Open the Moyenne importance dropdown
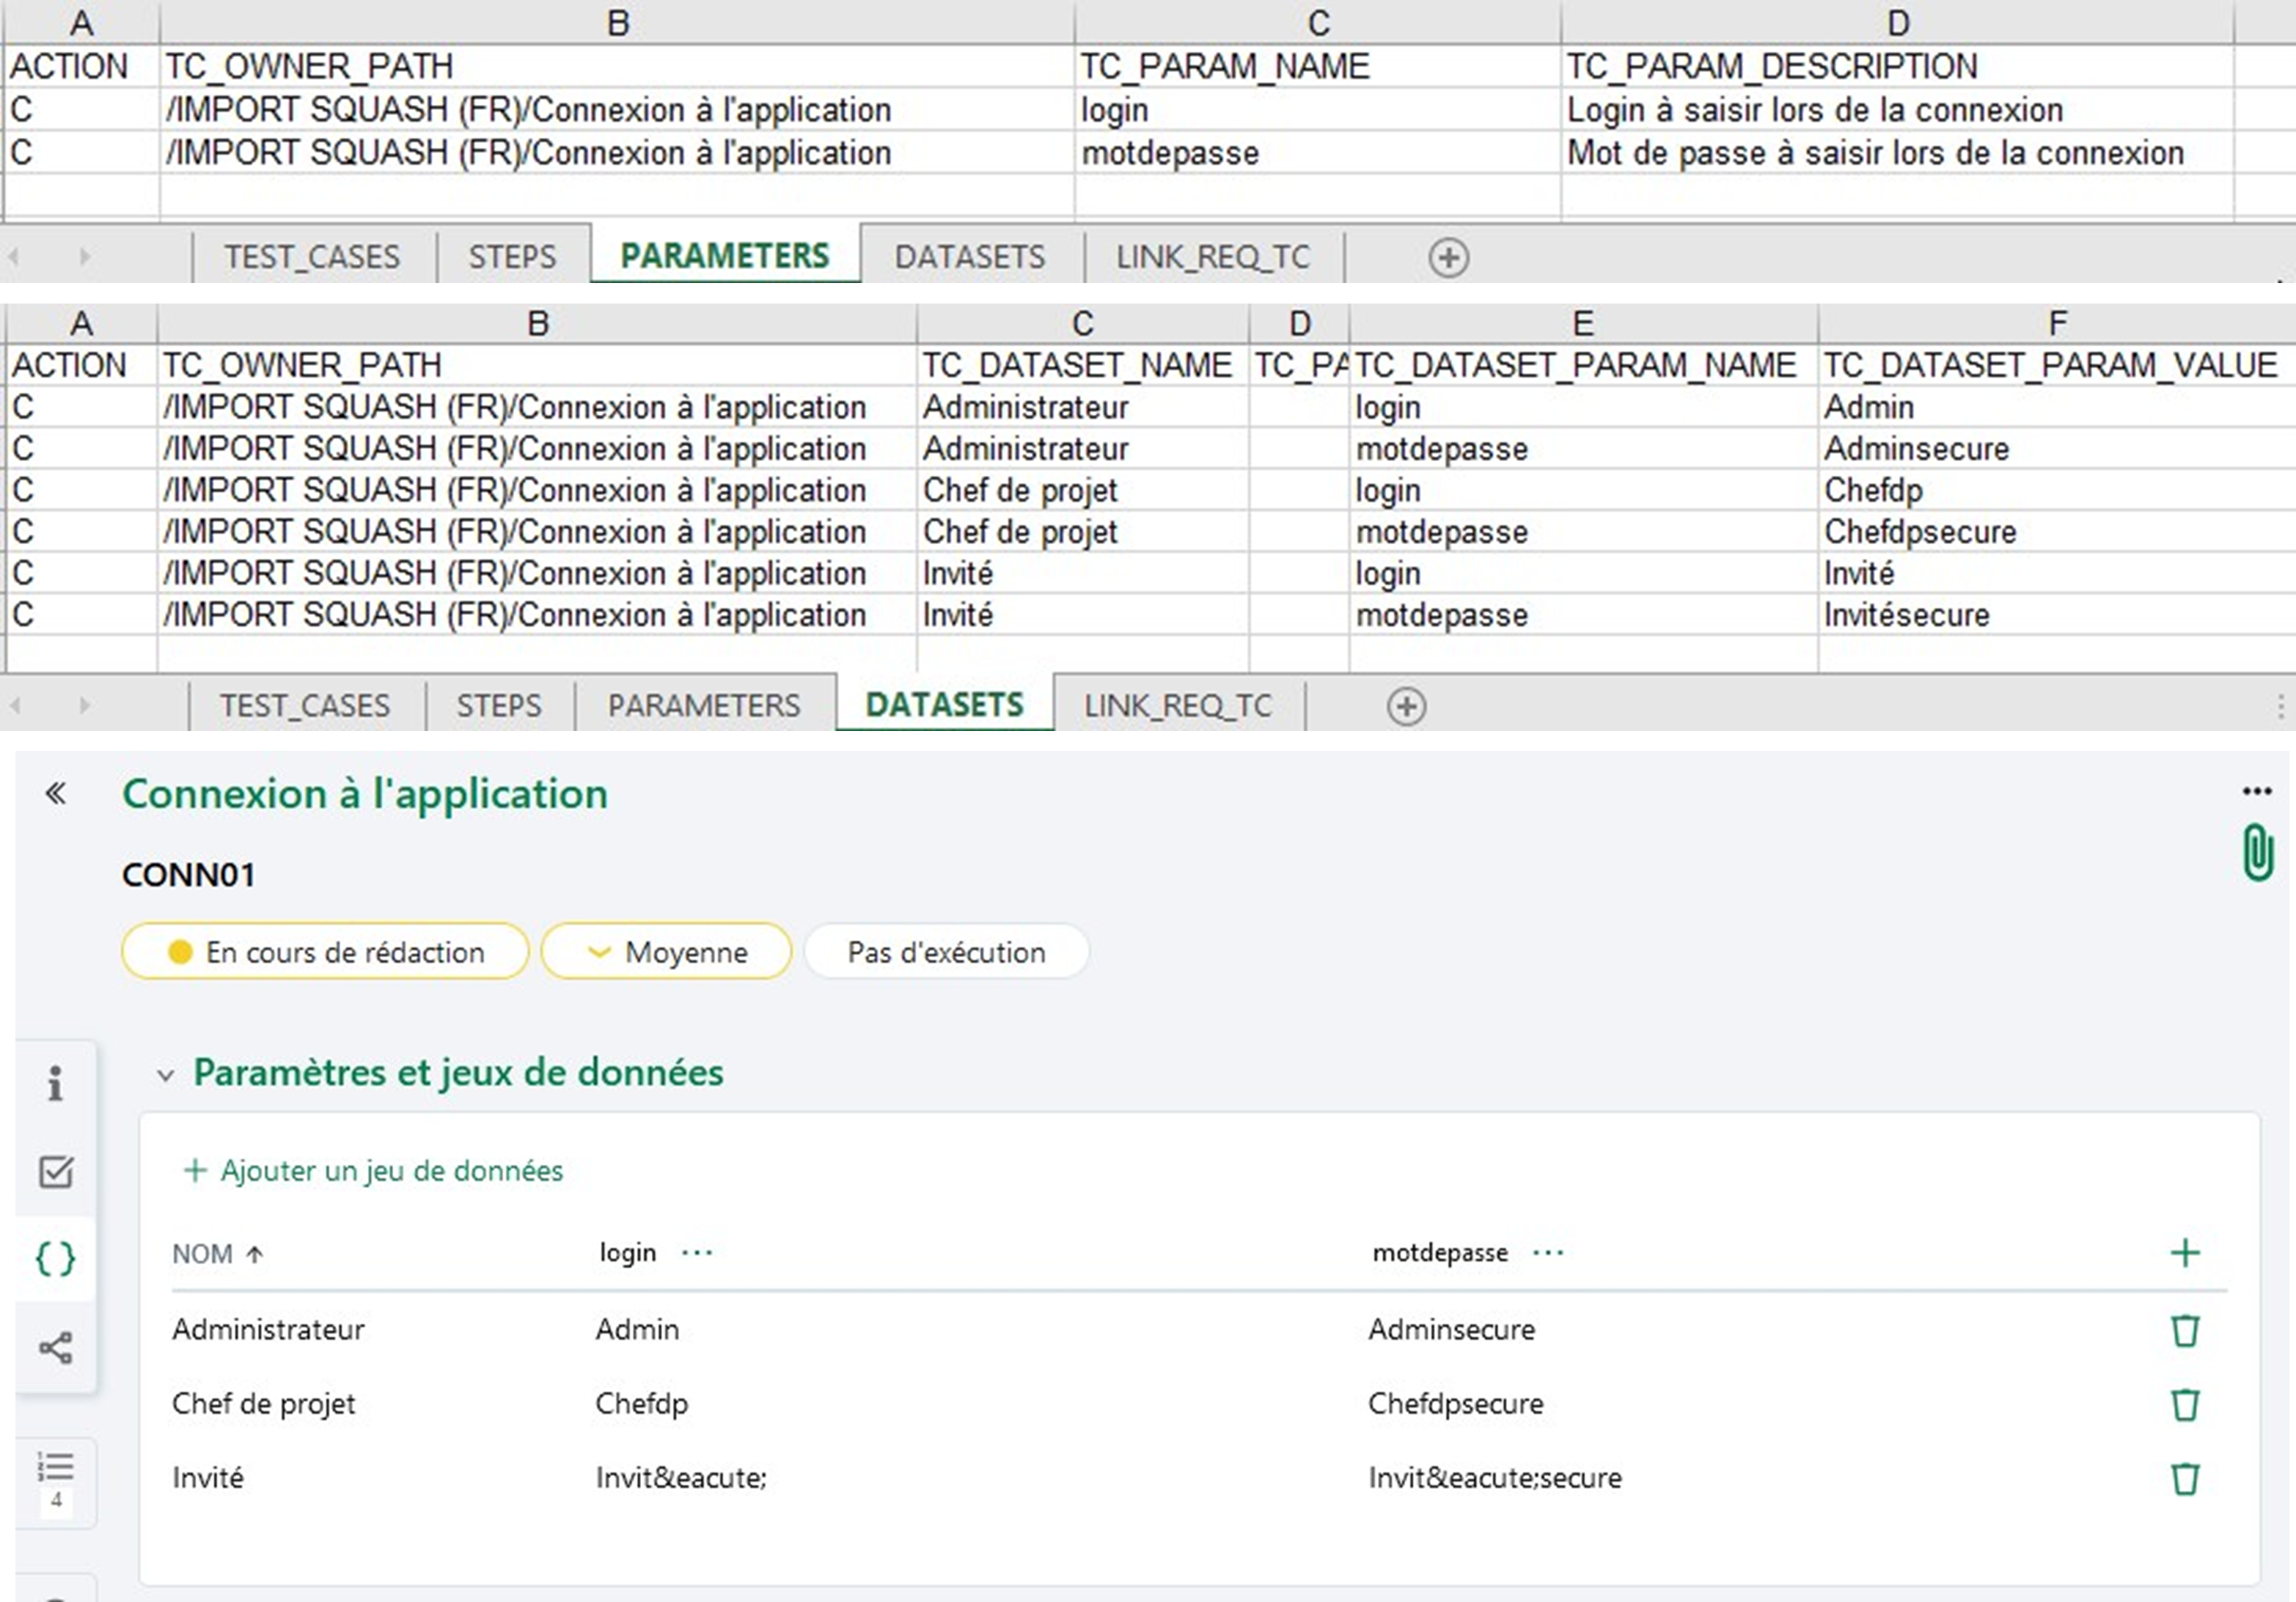2296x1602 pixels. [665, 952]
